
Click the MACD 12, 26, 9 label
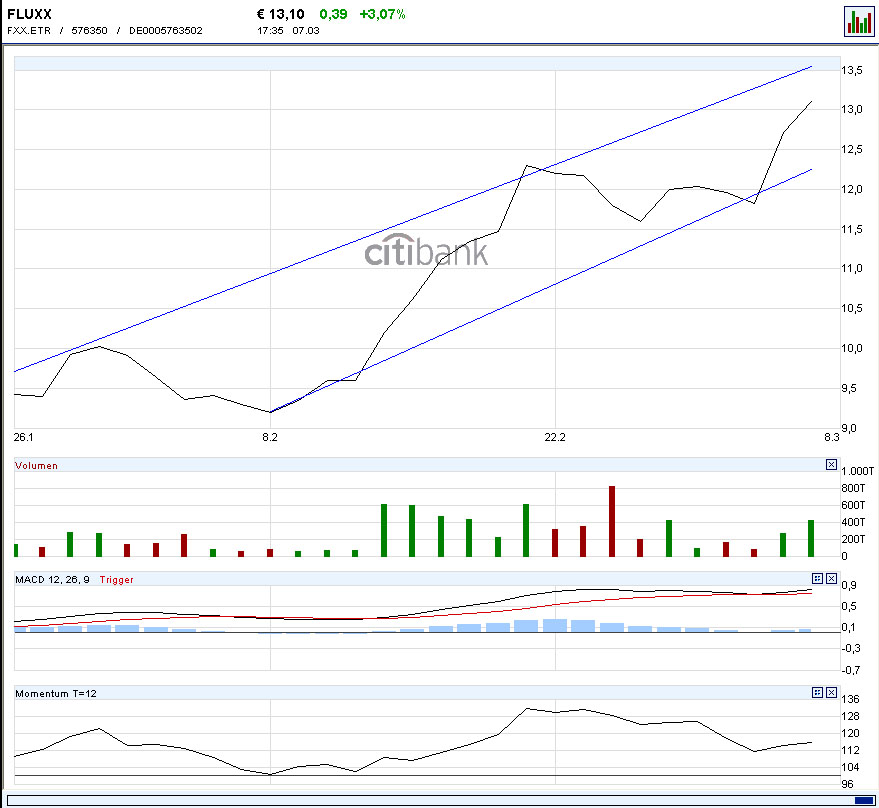click(52, 579)
